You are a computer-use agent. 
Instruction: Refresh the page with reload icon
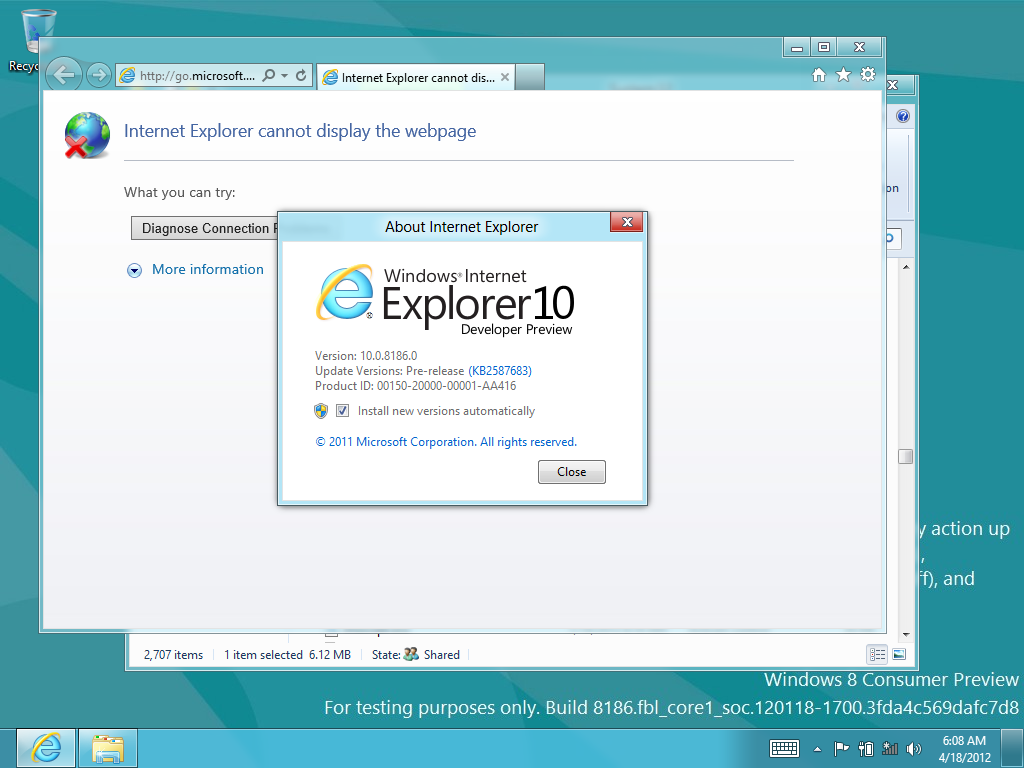point(301,76)
